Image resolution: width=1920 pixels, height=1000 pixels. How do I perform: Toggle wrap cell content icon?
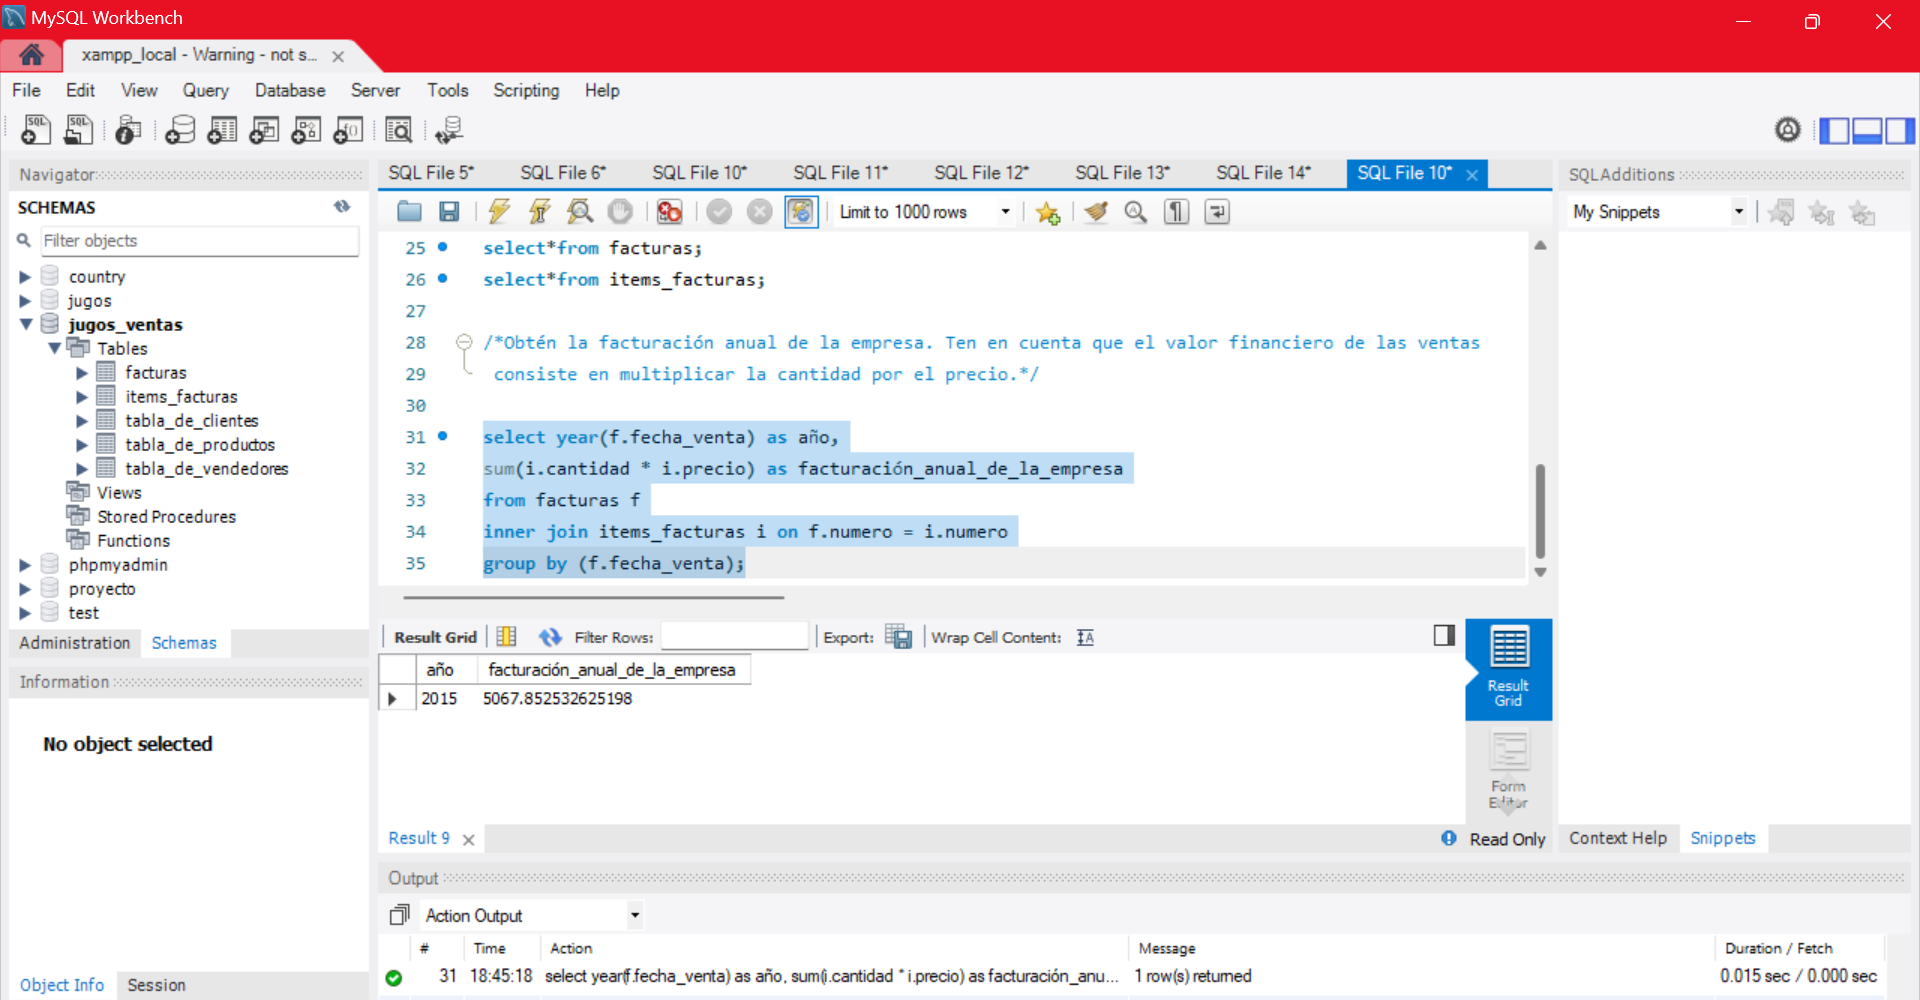[x=1085, y=637]
